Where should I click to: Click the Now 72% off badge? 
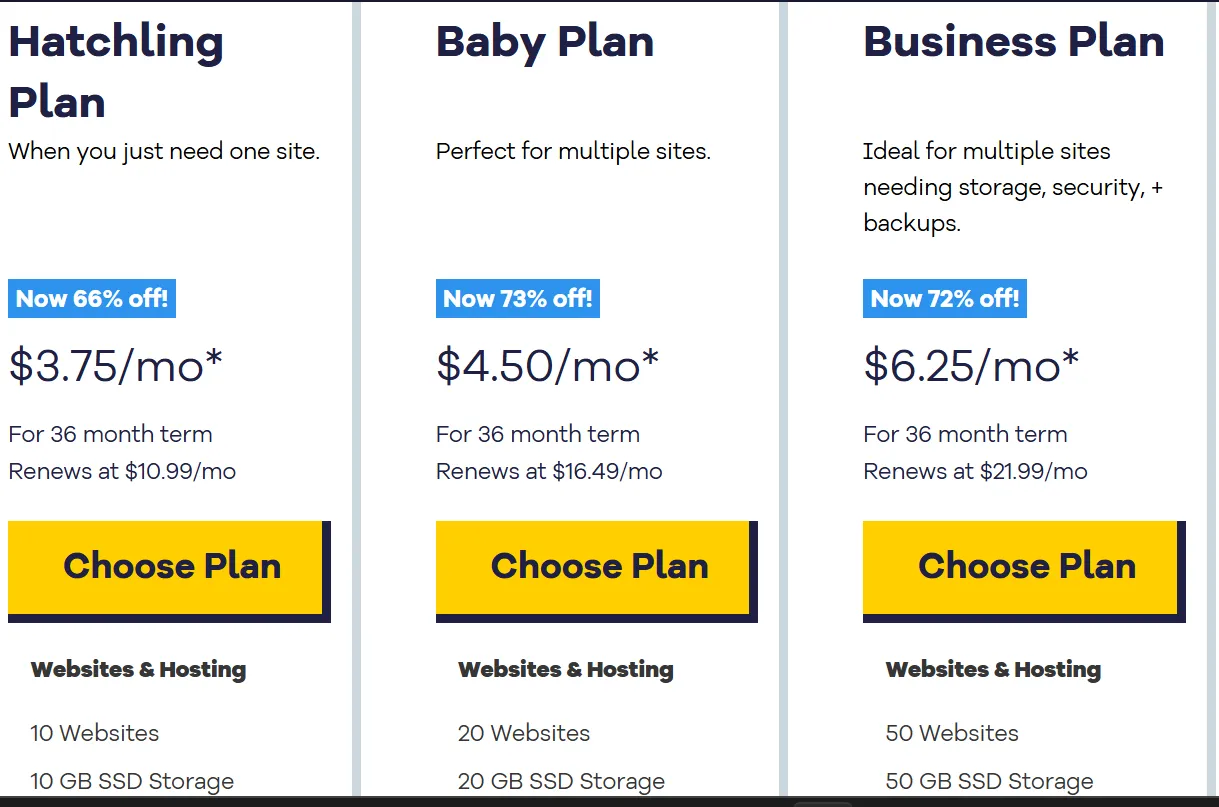(945, 299)
